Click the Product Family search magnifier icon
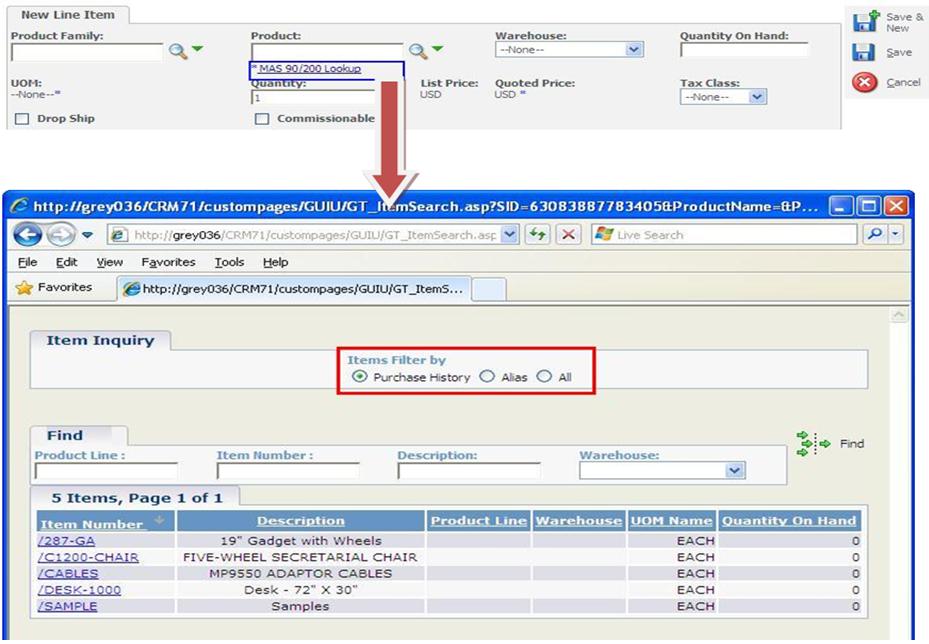The image size is (929, 644). 178,51
